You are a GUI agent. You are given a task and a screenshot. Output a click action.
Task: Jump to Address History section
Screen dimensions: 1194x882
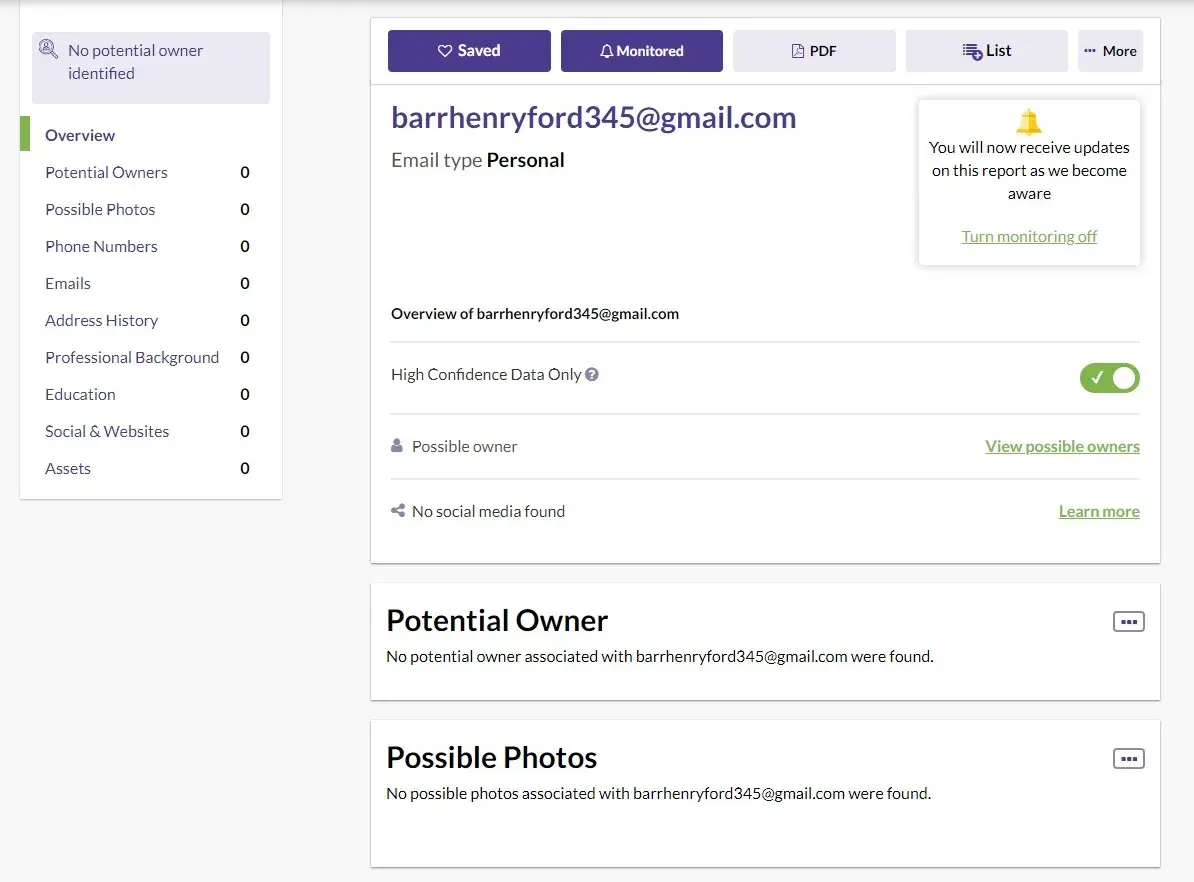(x=101, y=321)
